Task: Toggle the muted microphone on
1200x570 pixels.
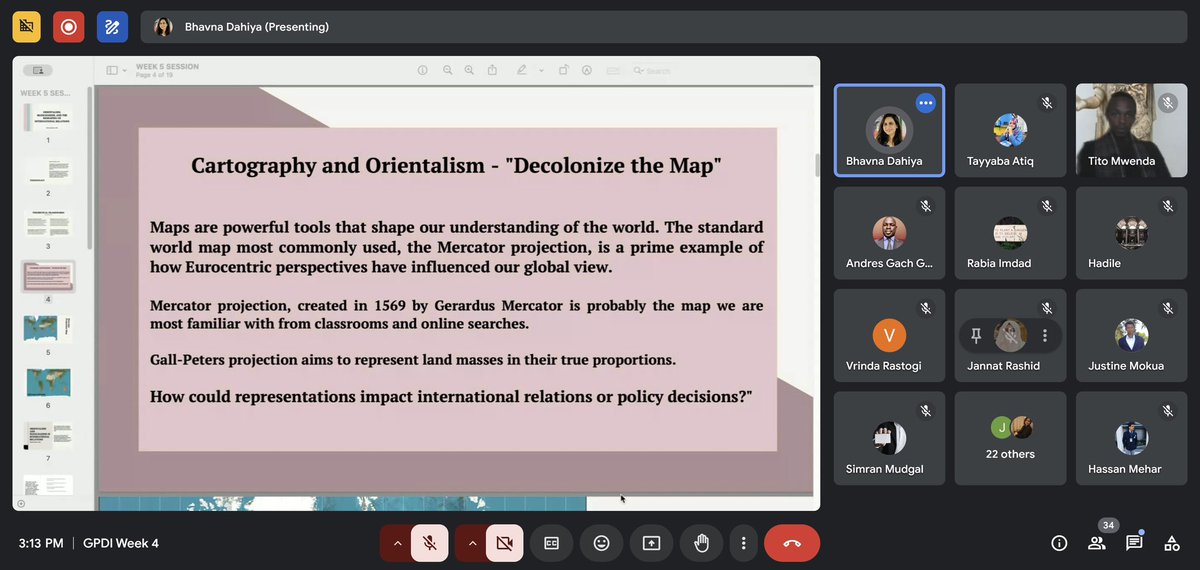Action: coord(429,543)
